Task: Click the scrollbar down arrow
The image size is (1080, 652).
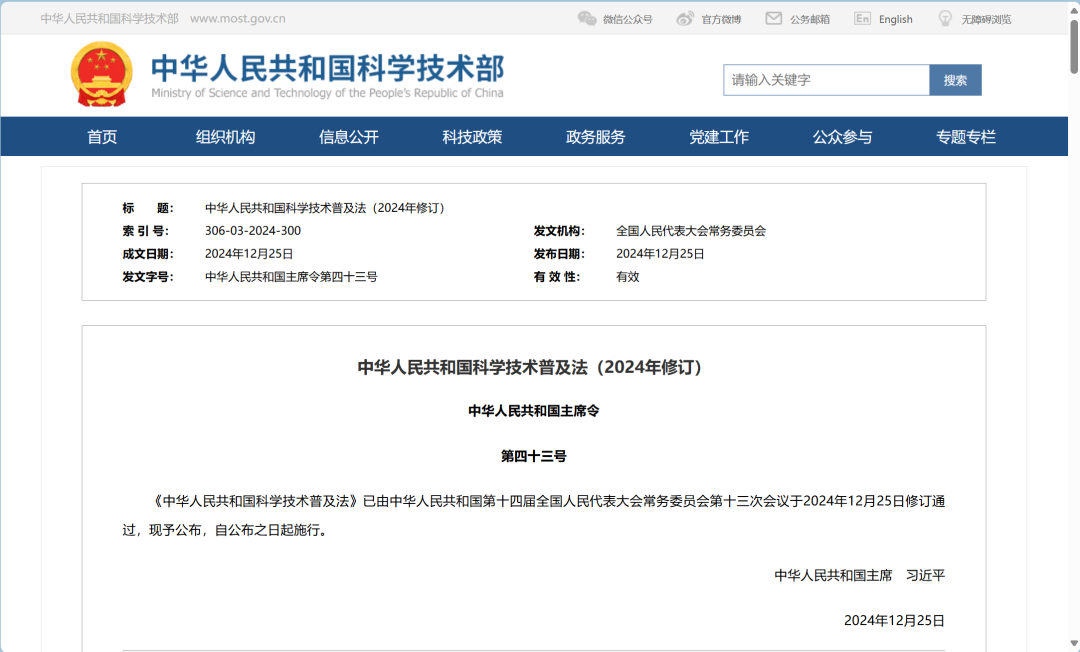Action: pos(1074,644)
